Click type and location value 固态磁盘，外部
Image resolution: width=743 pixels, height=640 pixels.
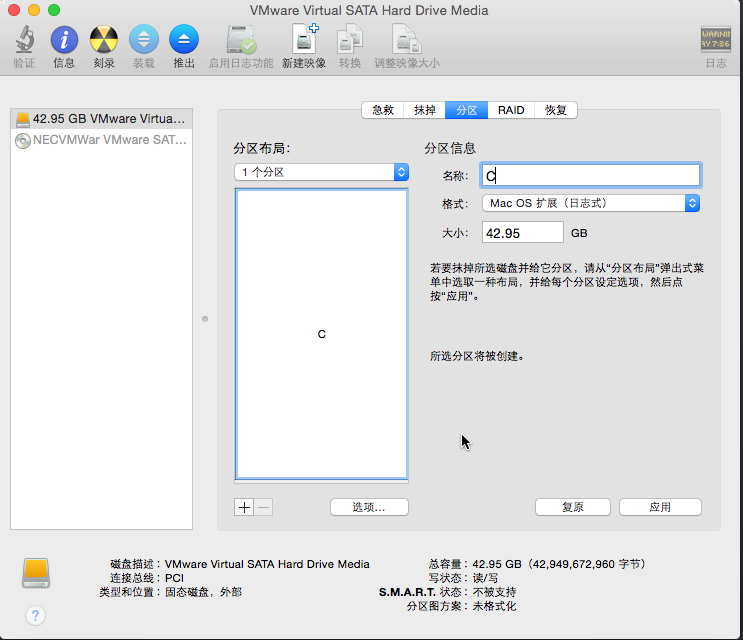(203, 592)
